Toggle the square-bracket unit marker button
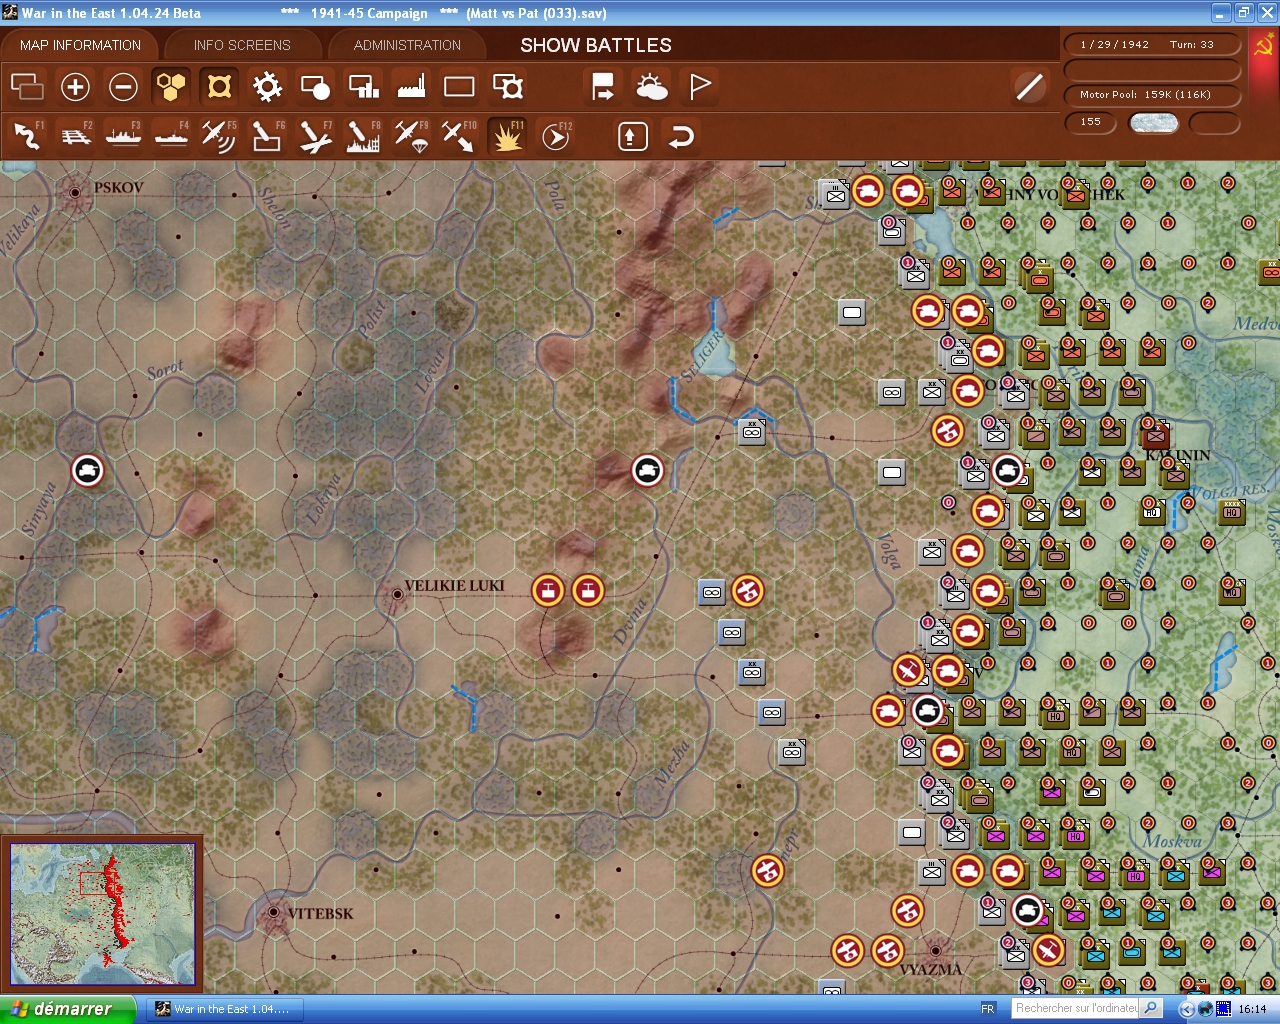 (x=219, y=87)
